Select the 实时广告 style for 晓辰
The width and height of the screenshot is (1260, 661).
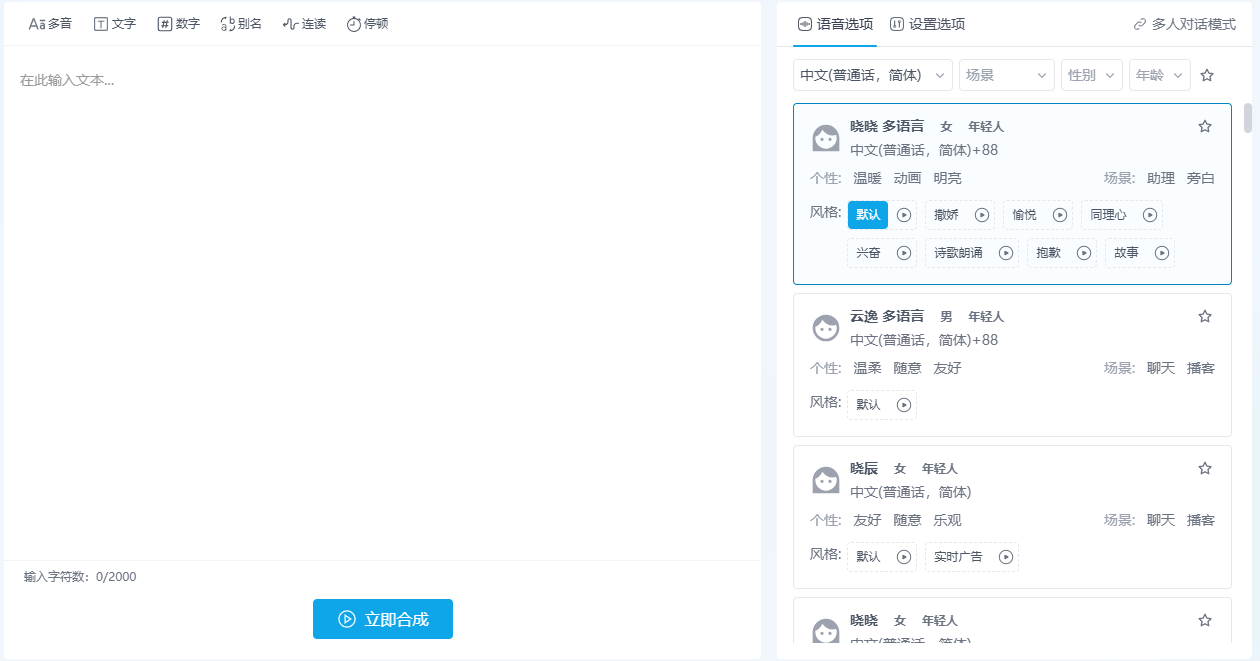point(958,557)
